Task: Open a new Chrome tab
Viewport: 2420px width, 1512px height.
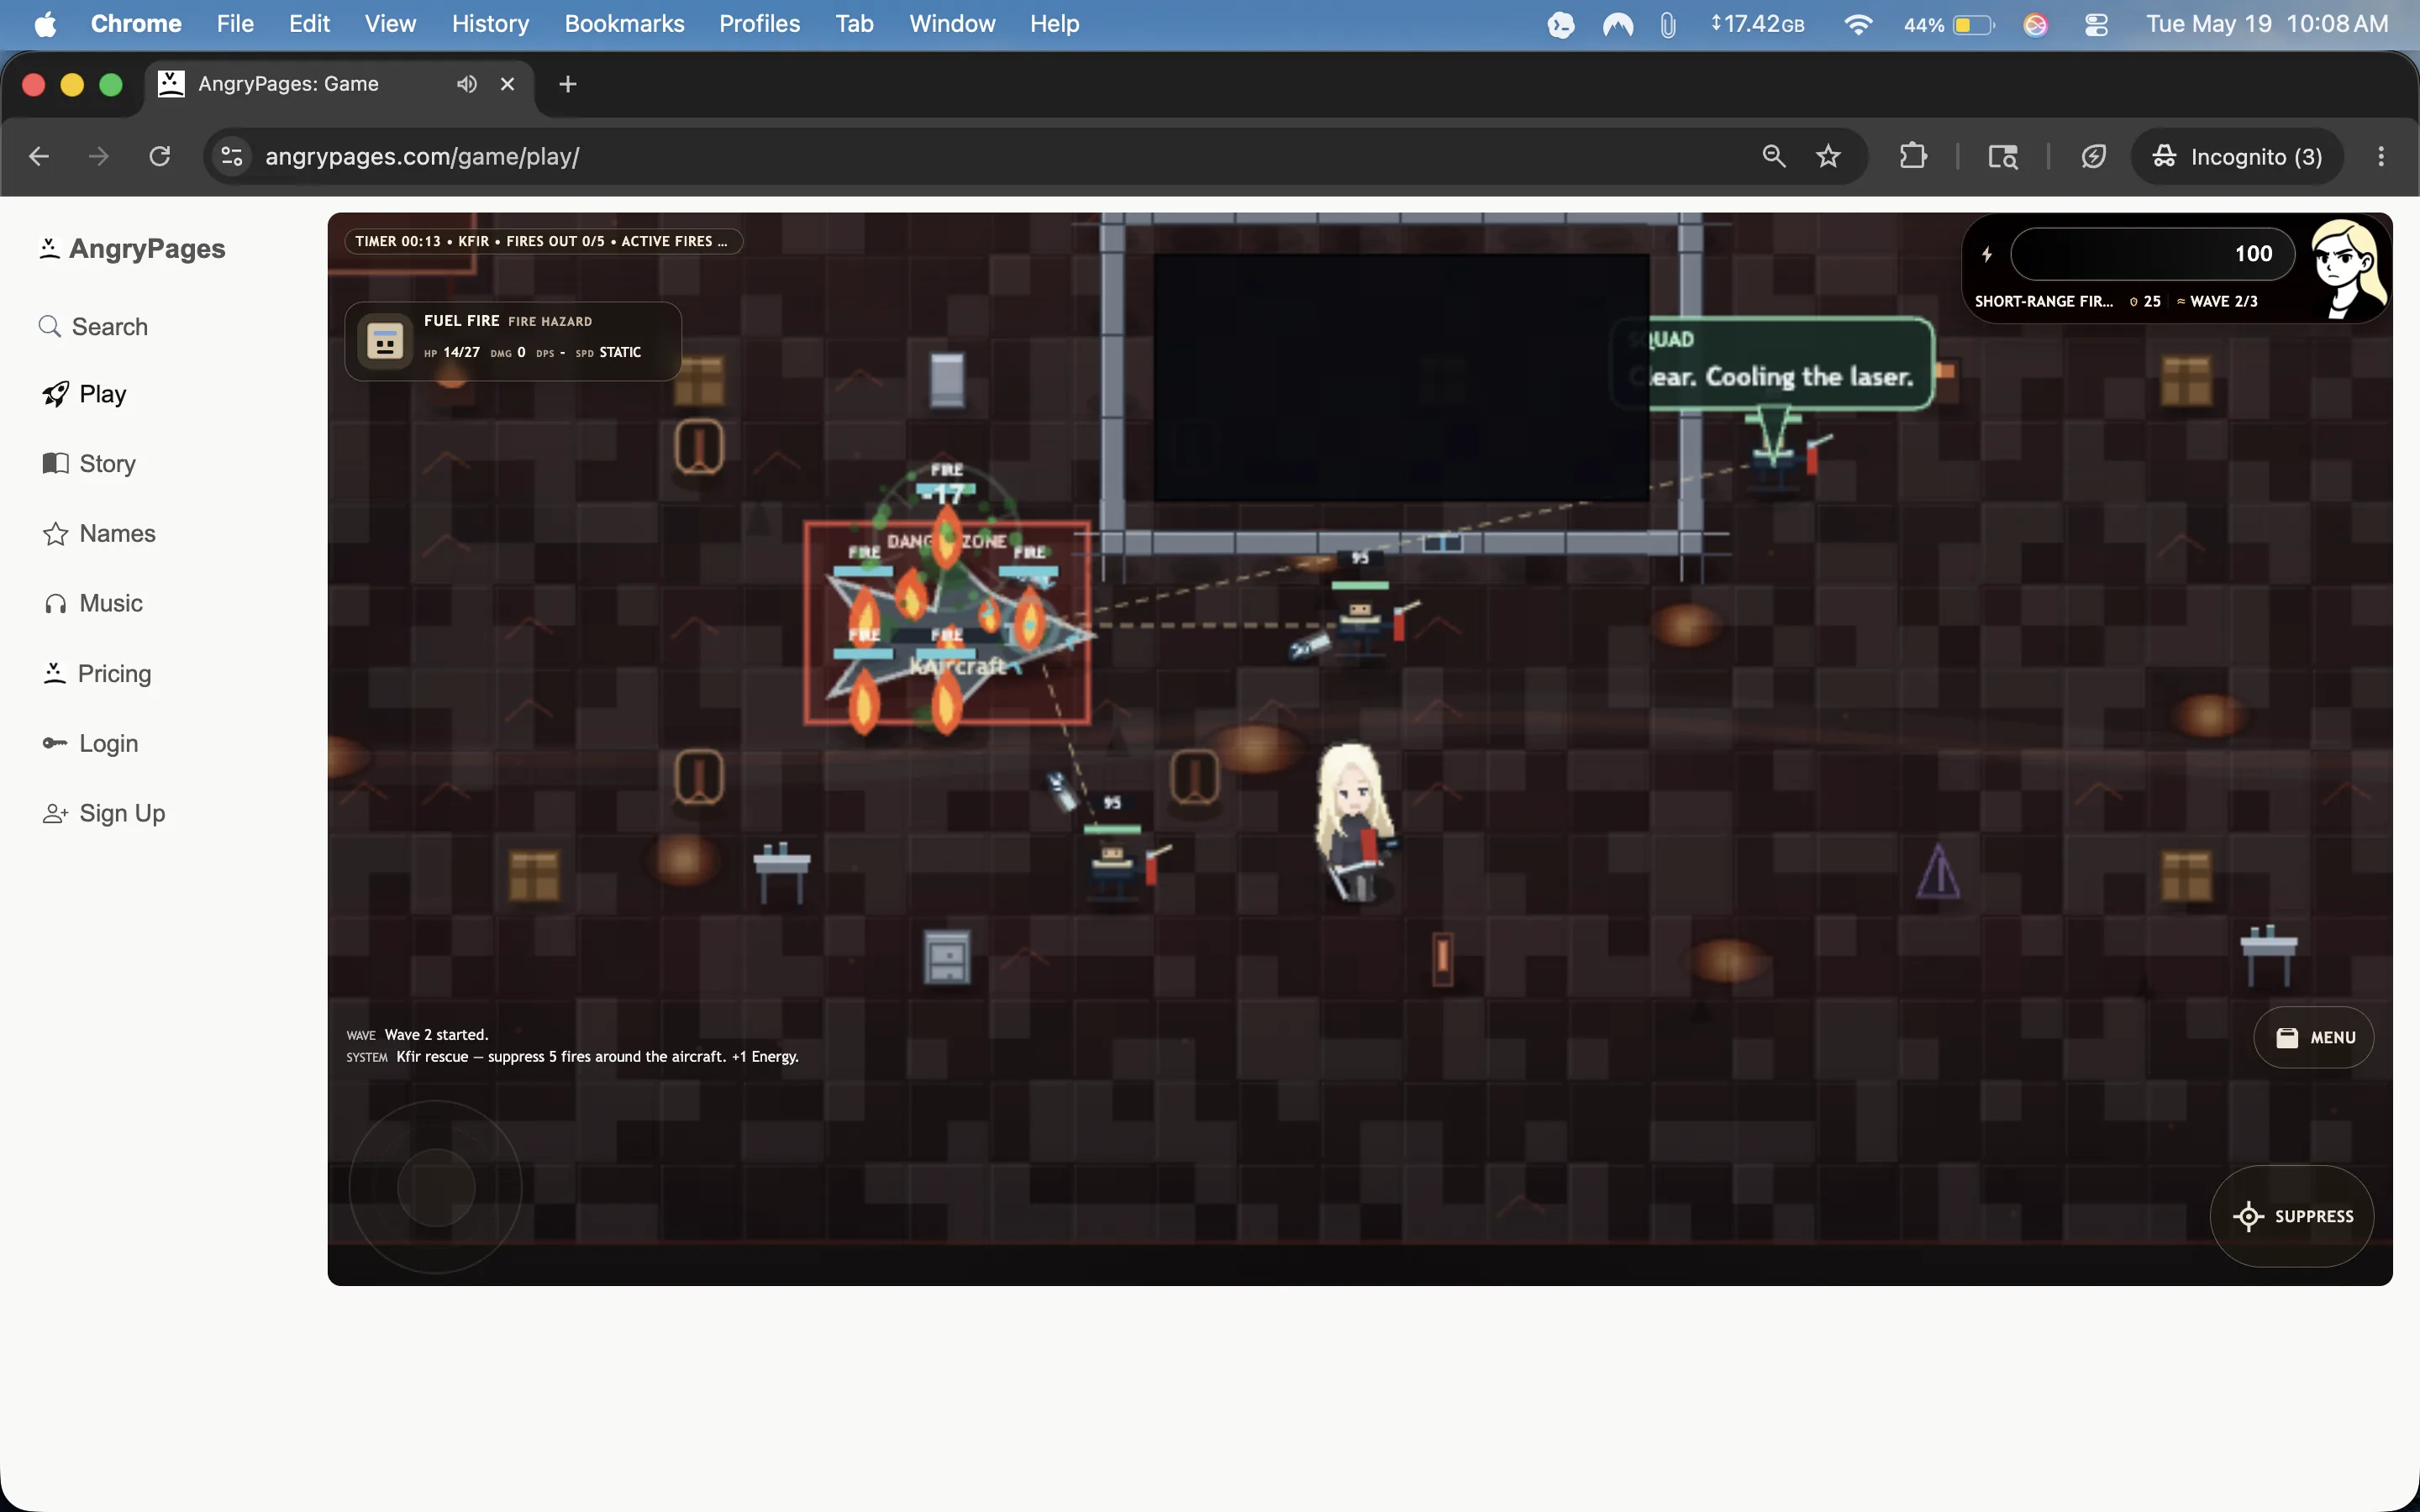Action: (568, 84)
